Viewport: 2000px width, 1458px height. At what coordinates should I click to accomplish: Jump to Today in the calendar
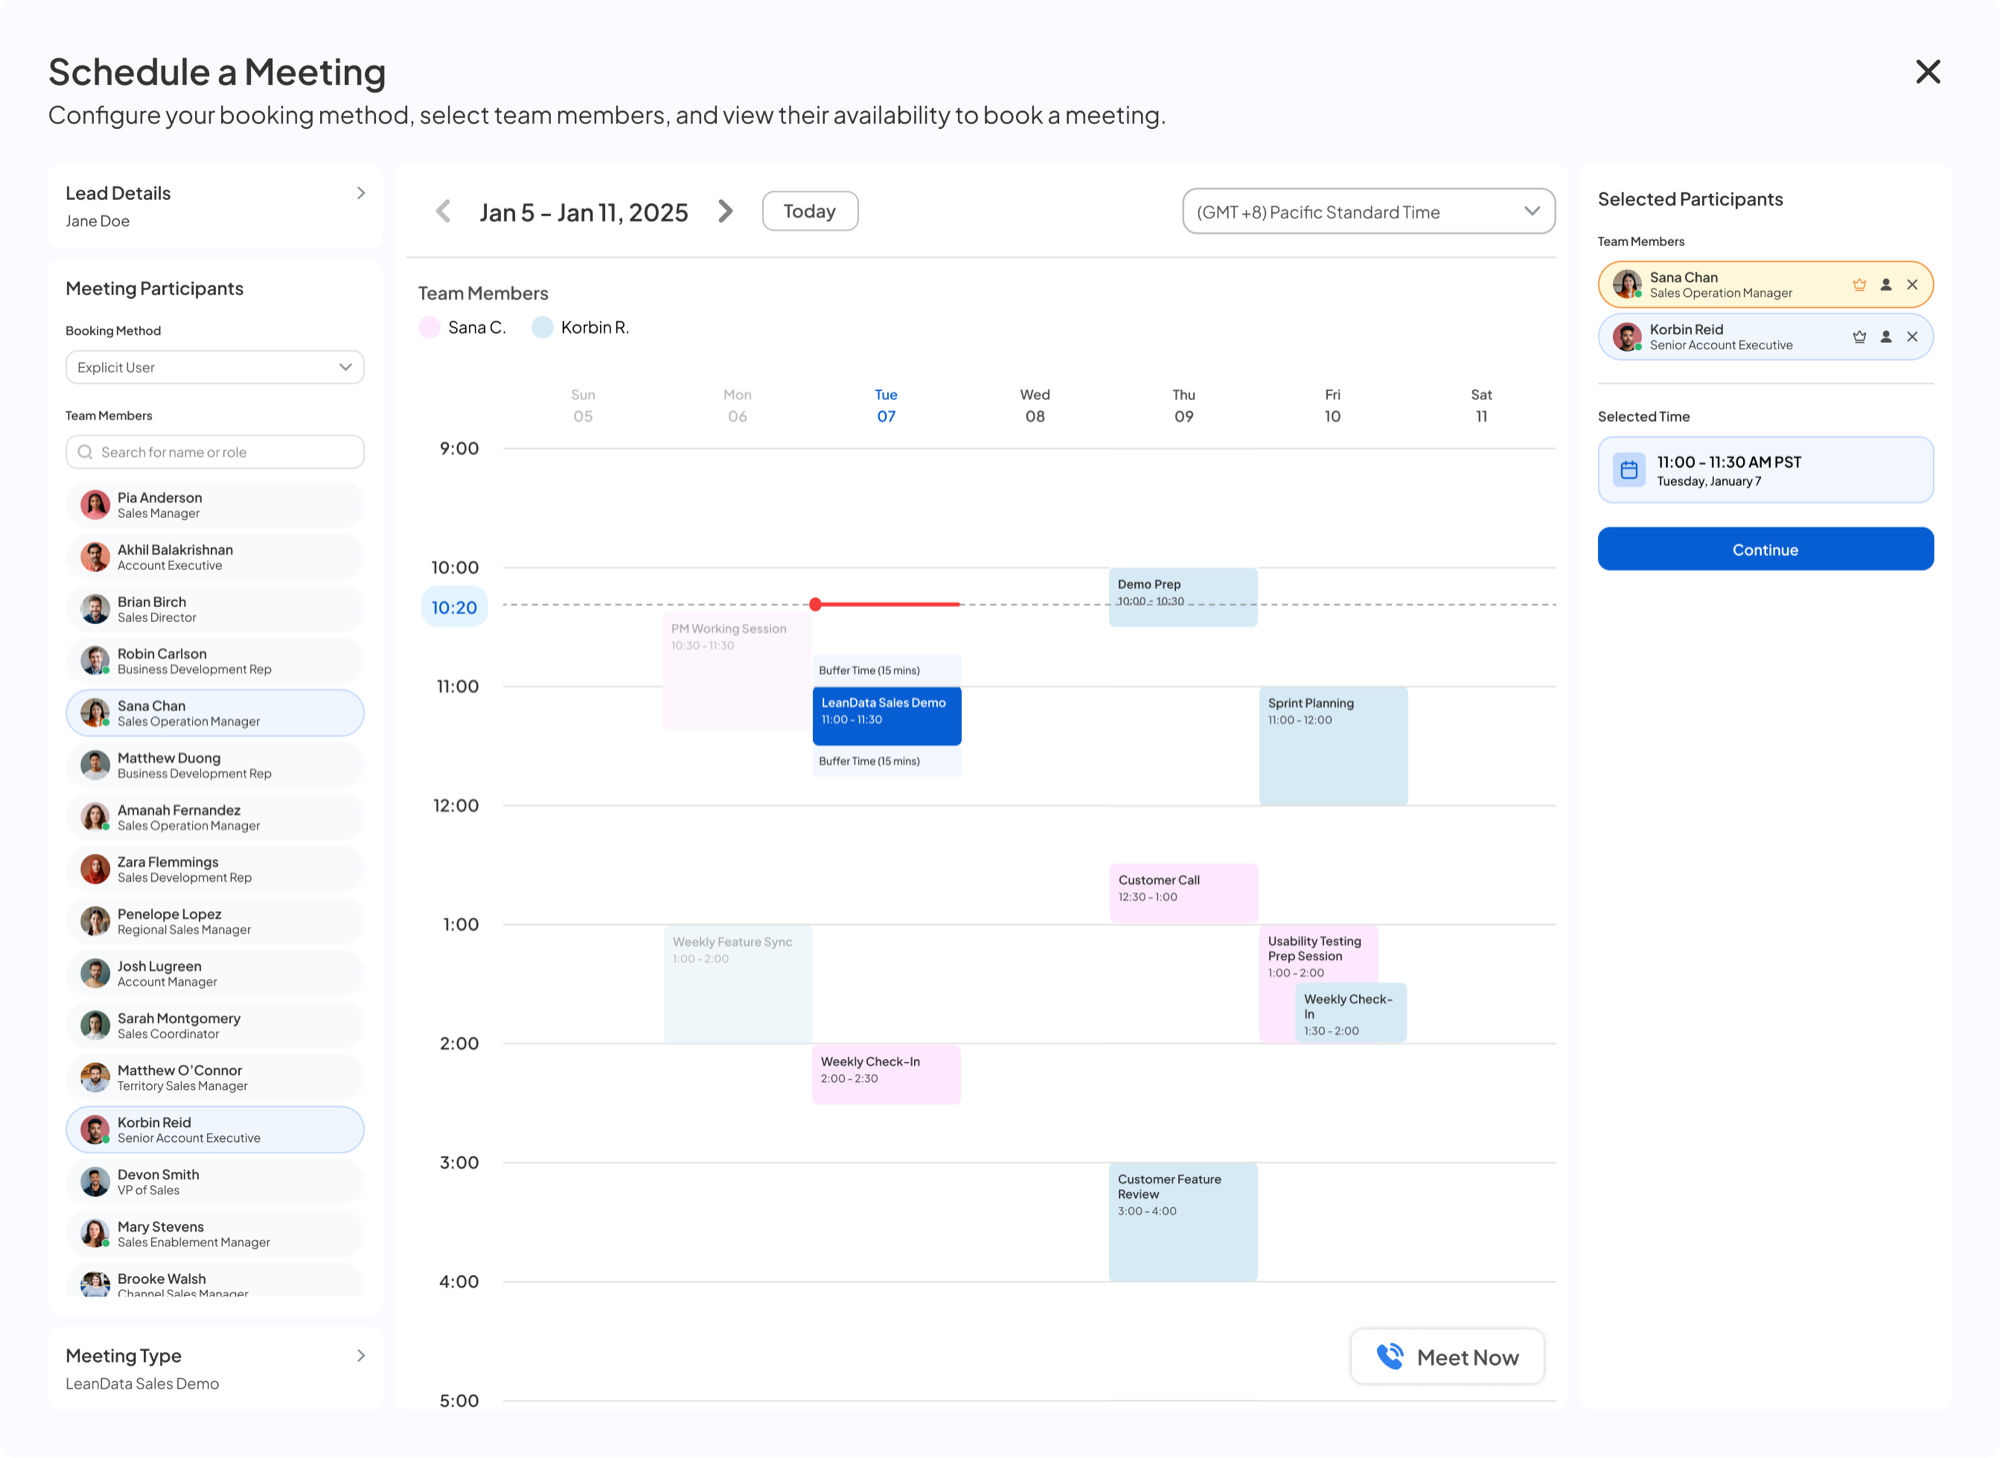[x=810, y=211]
